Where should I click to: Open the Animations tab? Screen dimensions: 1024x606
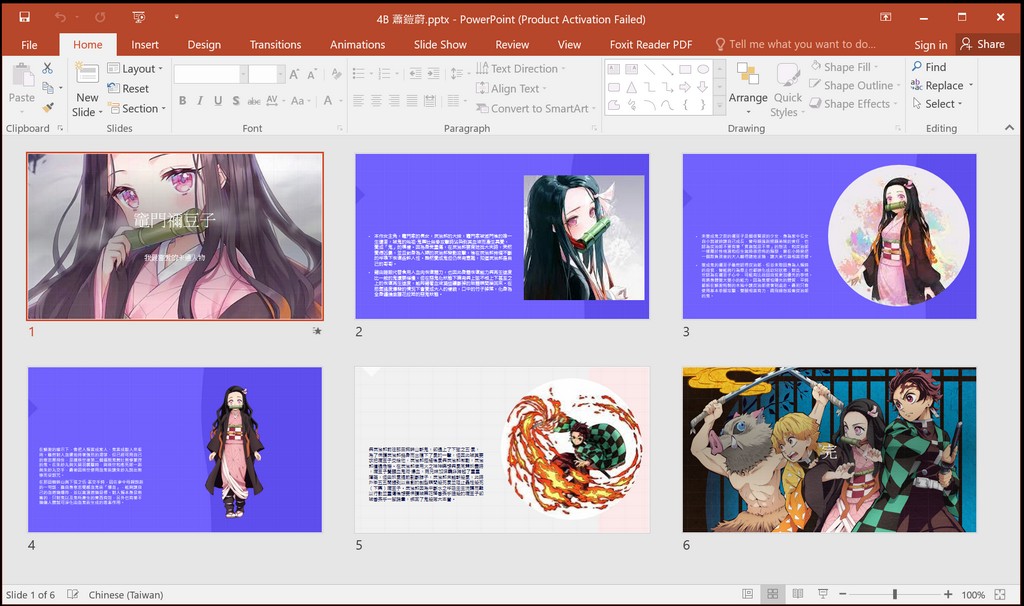[x=357, y=44]
